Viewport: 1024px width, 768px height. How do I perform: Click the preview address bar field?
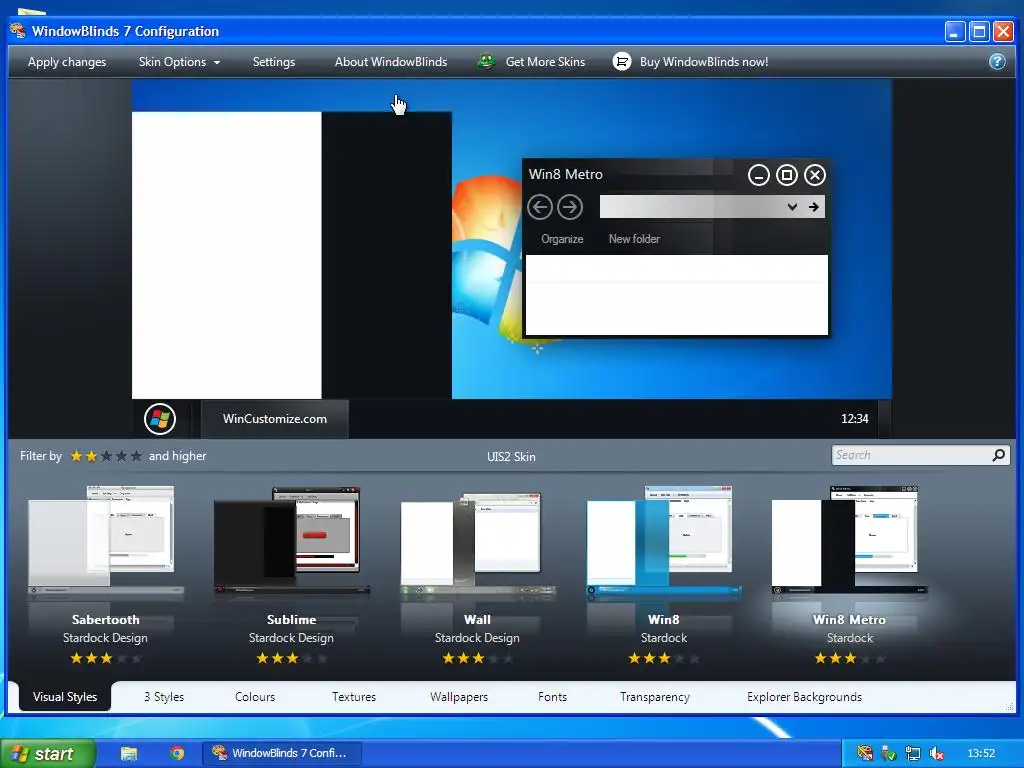click(691, 207)
